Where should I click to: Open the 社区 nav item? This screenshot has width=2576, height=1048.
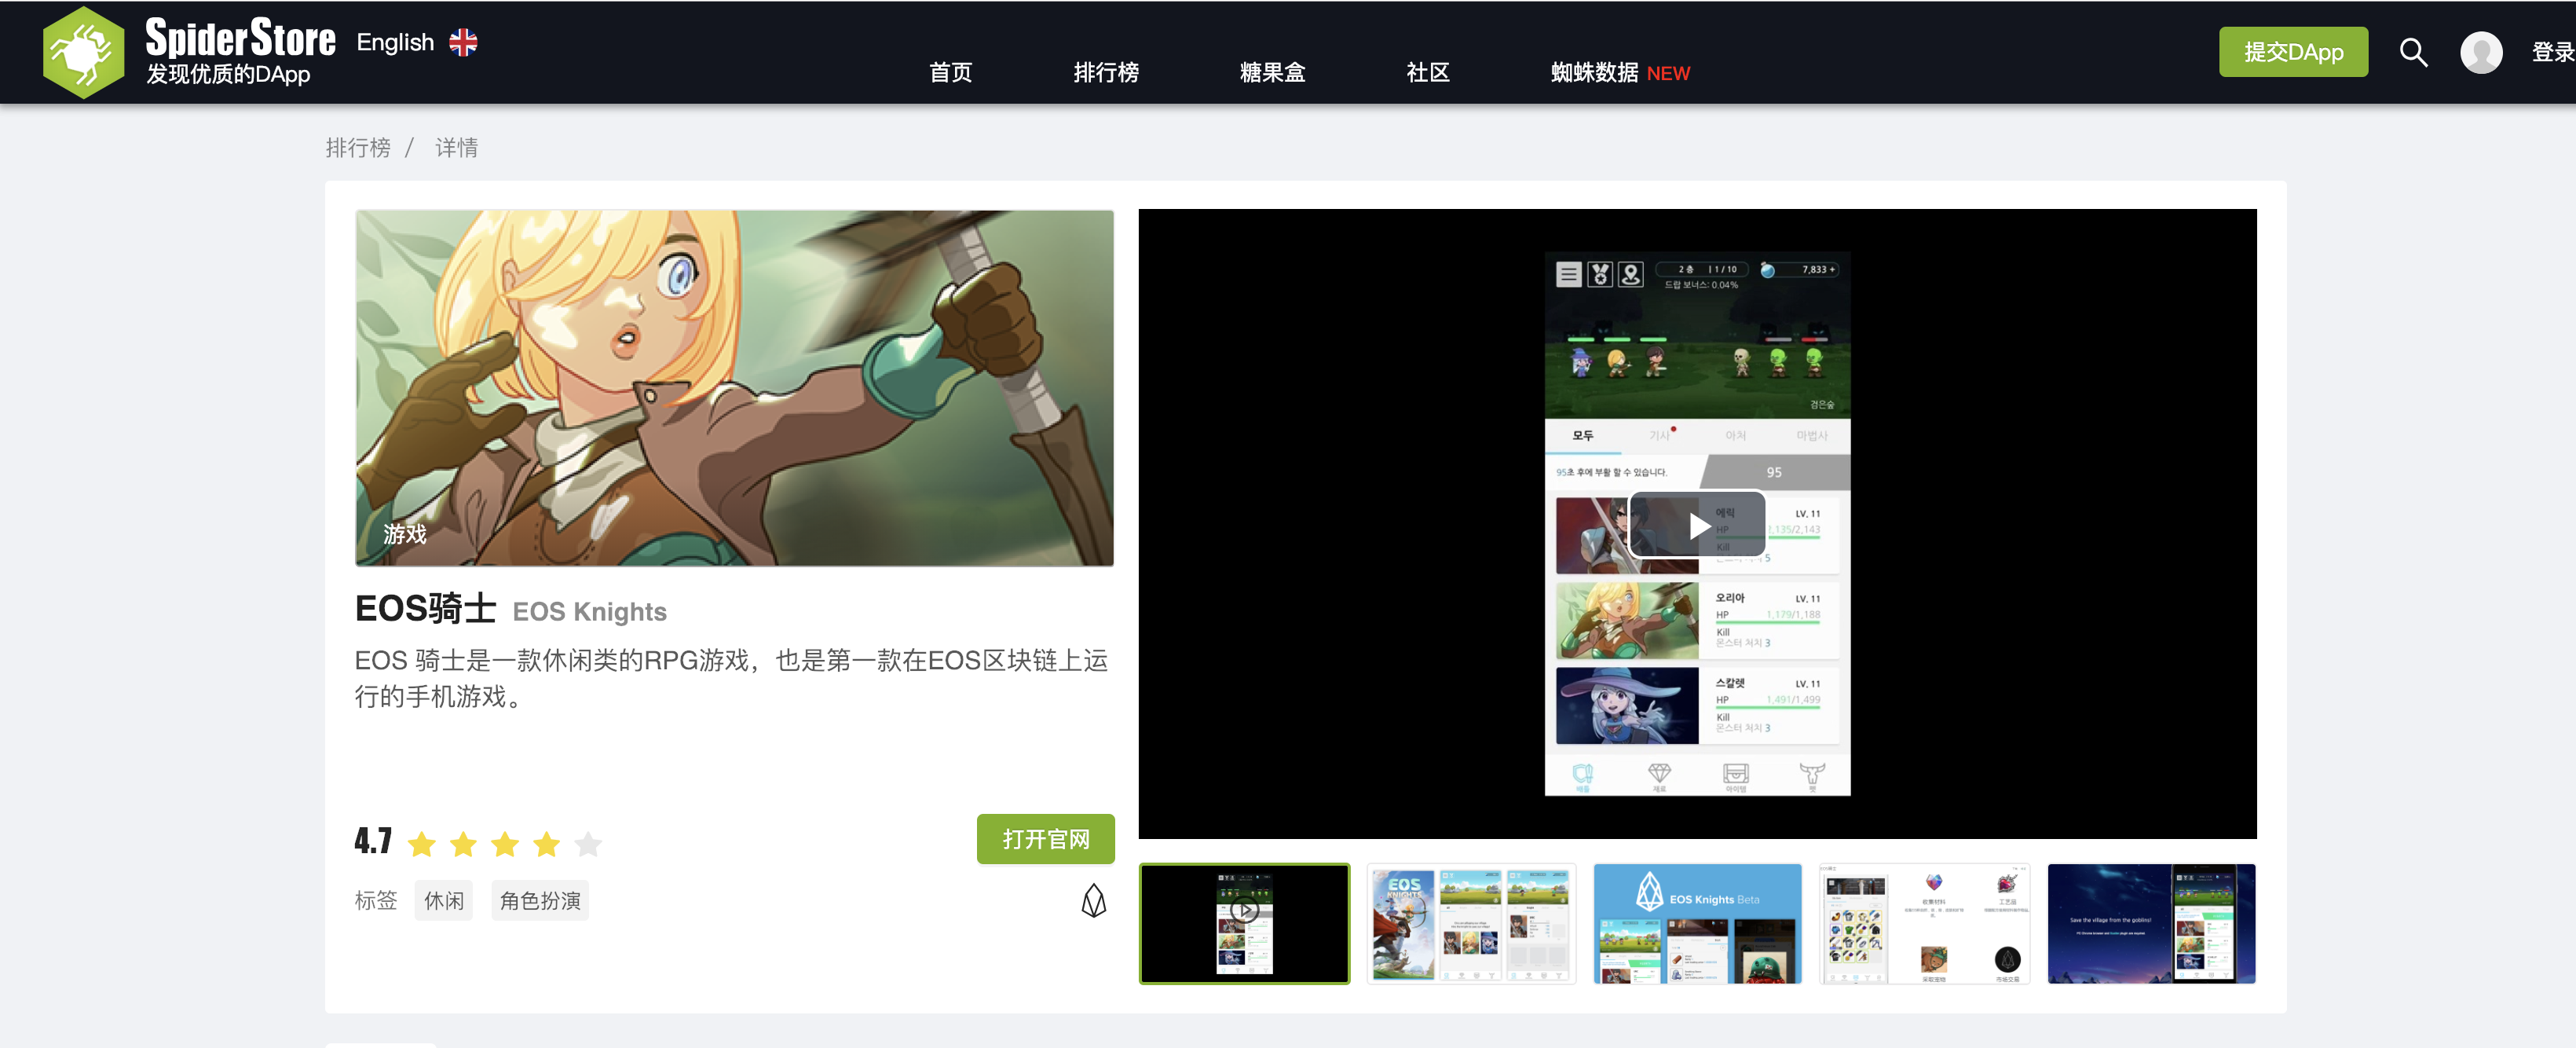(x=1427, y=72)
